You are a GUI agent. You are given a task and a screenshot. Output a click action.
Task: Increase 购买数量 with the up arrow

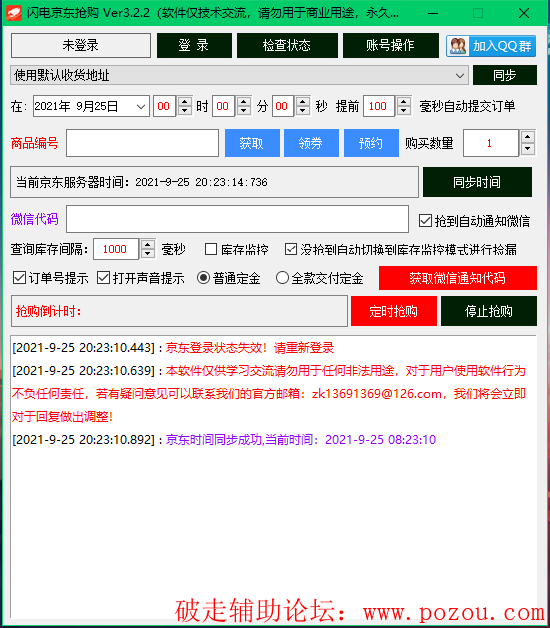point(528,137)
